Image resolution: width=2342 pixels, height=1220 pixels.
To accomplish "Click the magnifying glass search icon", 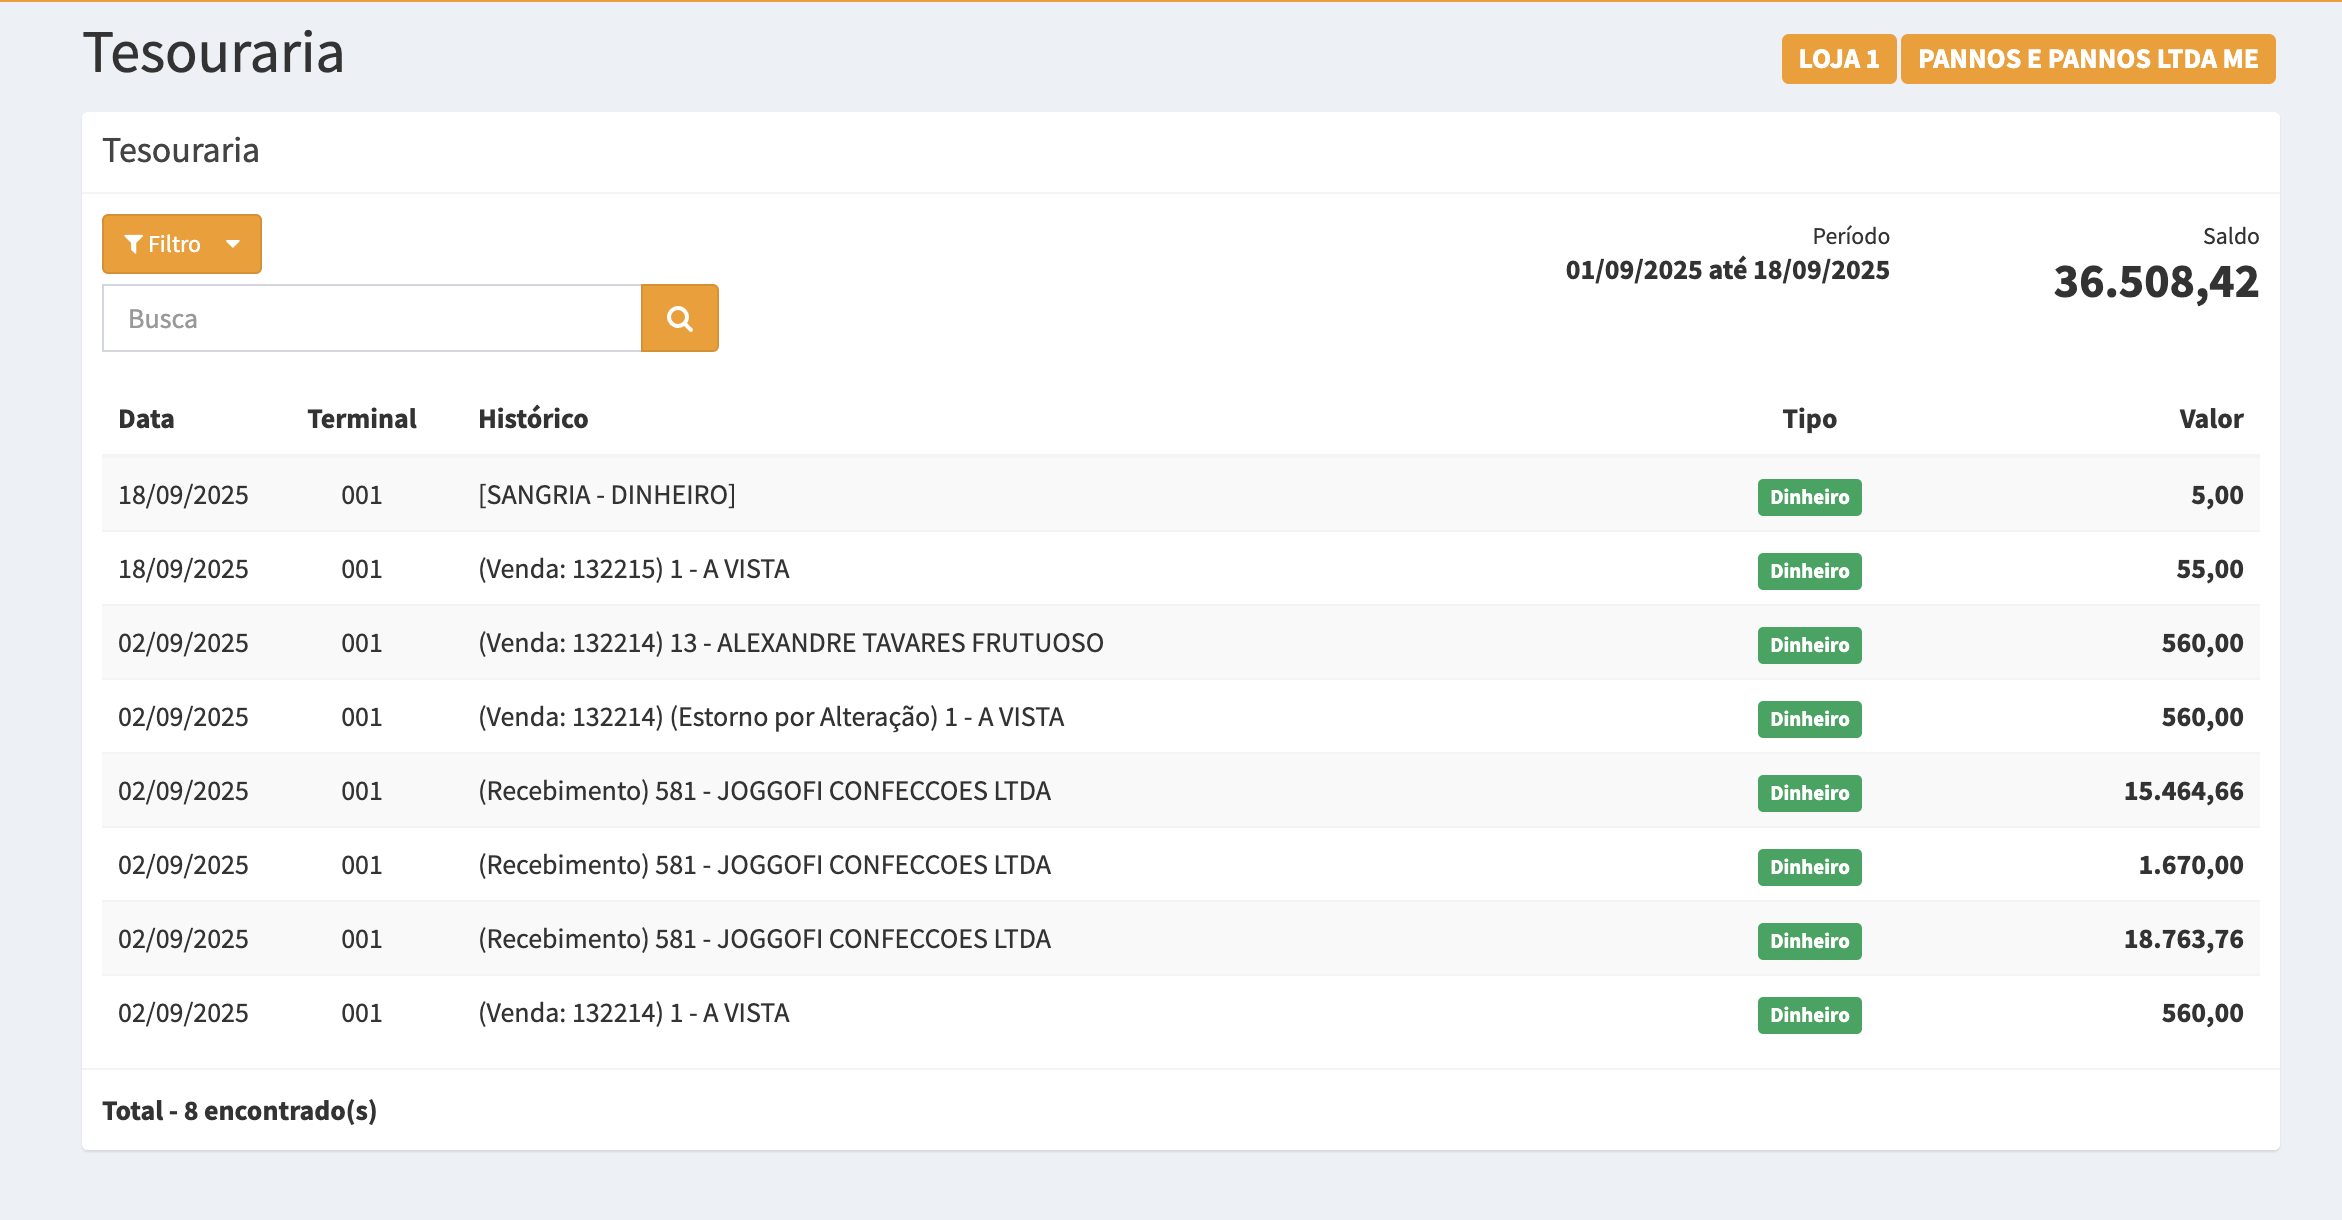I will [x=679, y=318].
